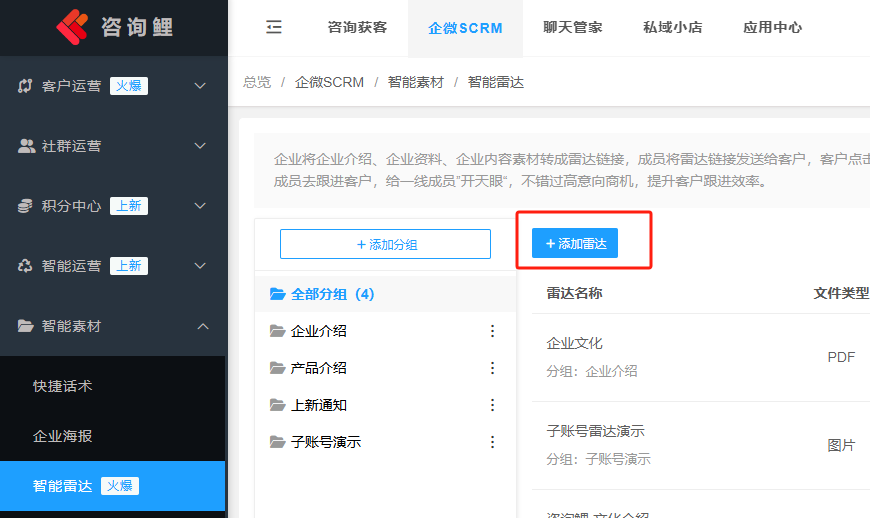Click 上新 badge beside 智能运营
Screen dimensions: 870x518
point(129,266)
